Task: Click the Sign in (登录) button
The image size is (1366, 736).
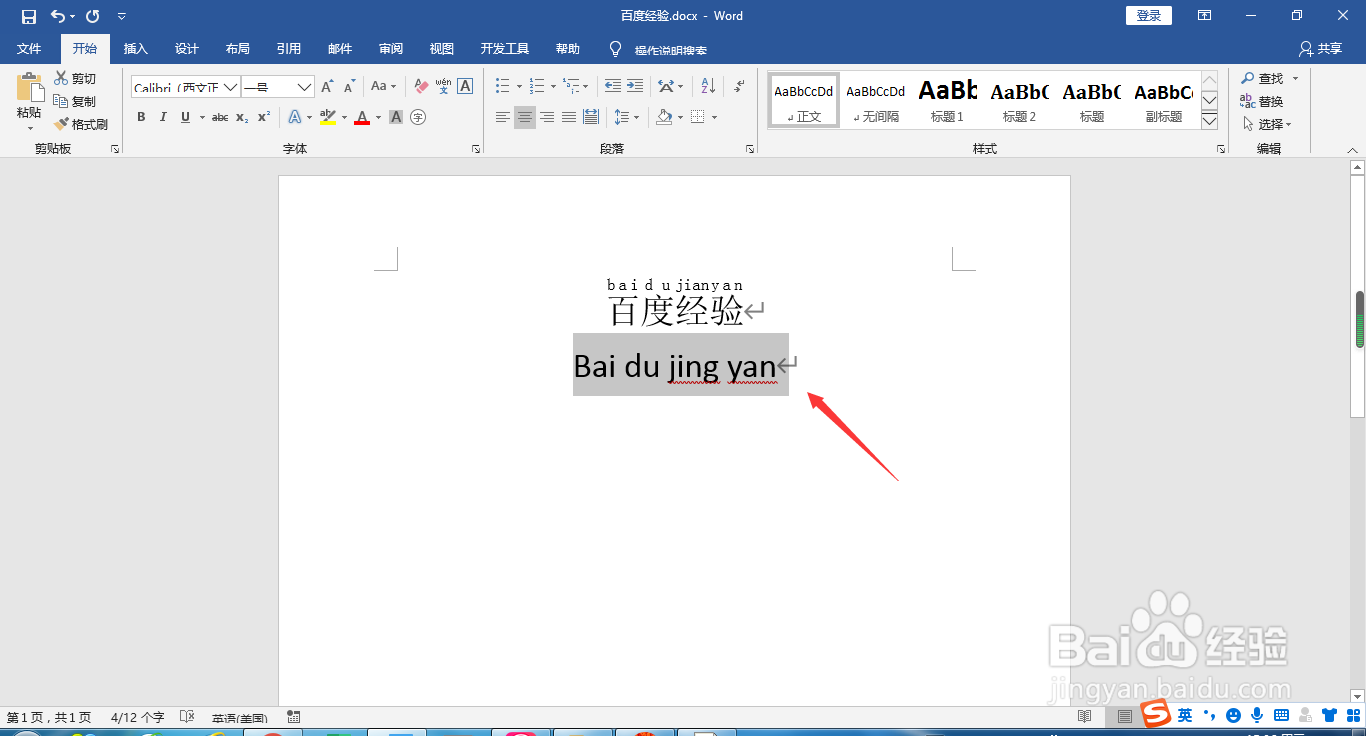Action: pyautogui.click(x=1149, y=16)
